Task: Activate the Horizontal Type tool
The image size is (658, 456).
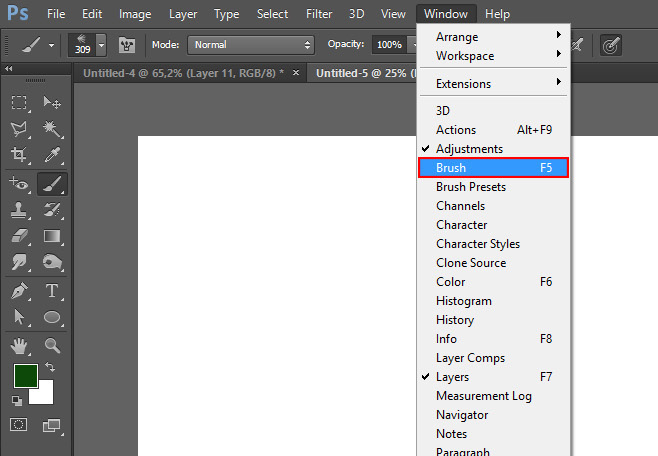Action: click(x=52, y=291)
